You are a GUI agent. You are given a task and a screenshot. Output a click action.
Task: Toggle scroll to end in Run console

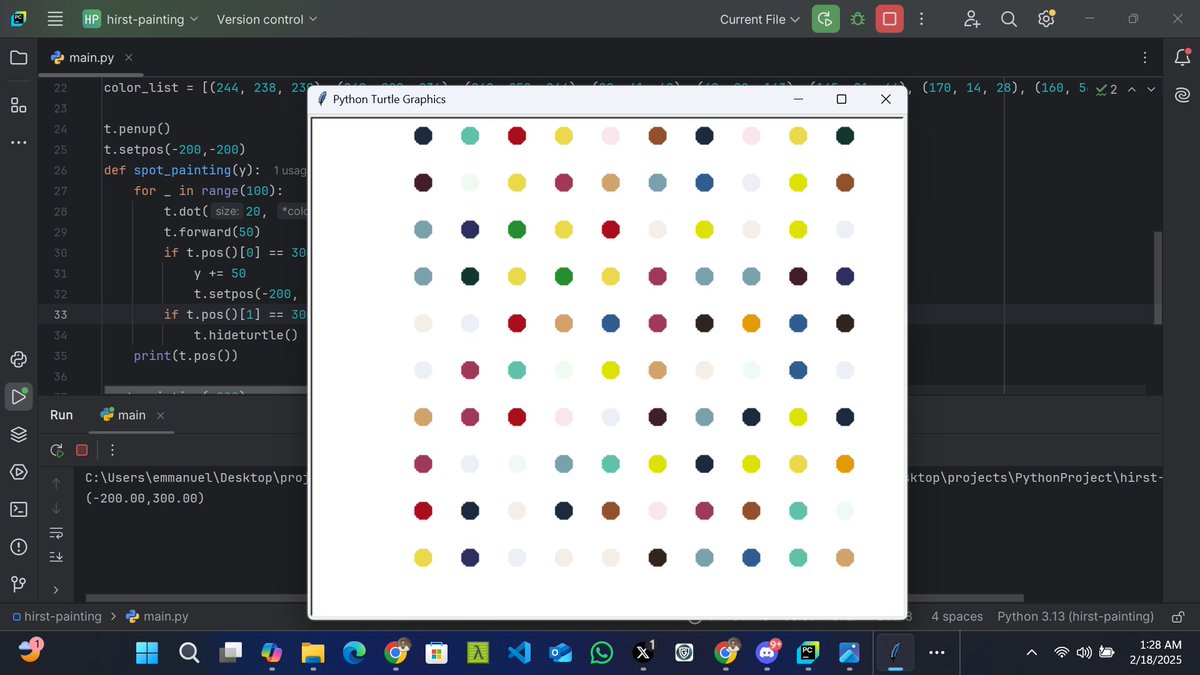click(x=56, y=557)
